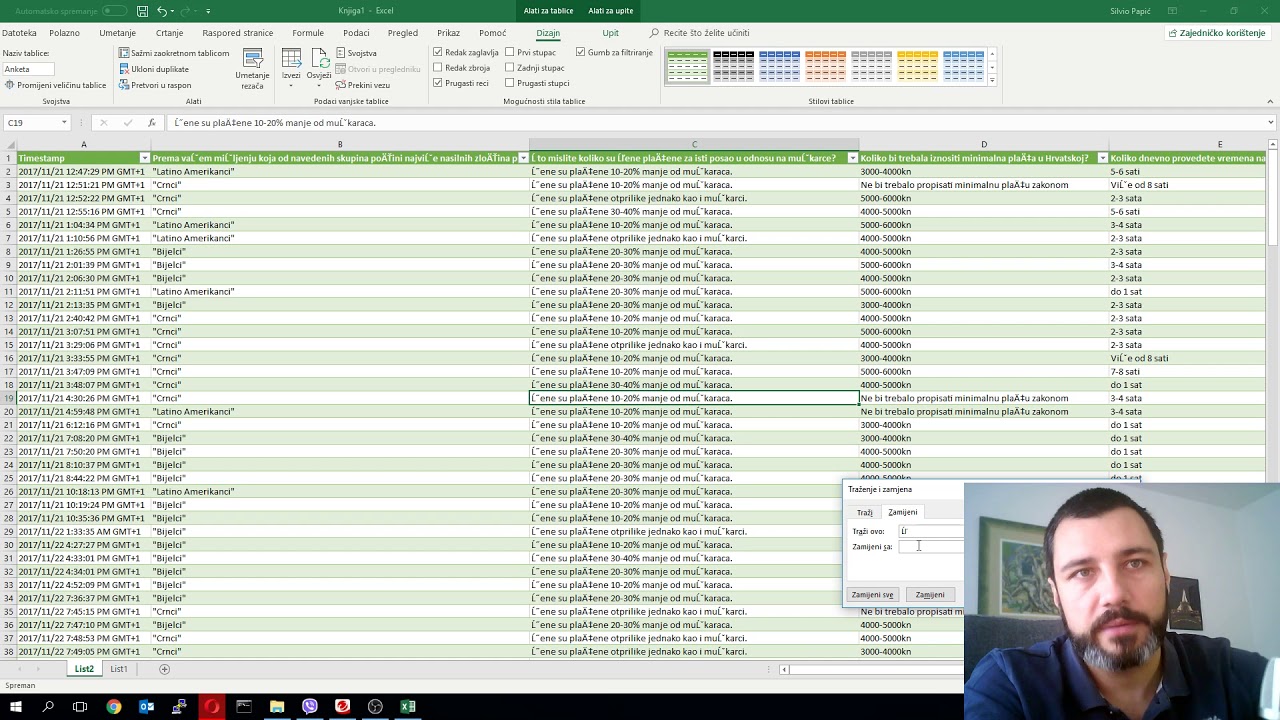Viewport: 1280px width, 720px height.
Task: Open Umetanje rezača slicer insert tool
Action: tap(252, 68)
